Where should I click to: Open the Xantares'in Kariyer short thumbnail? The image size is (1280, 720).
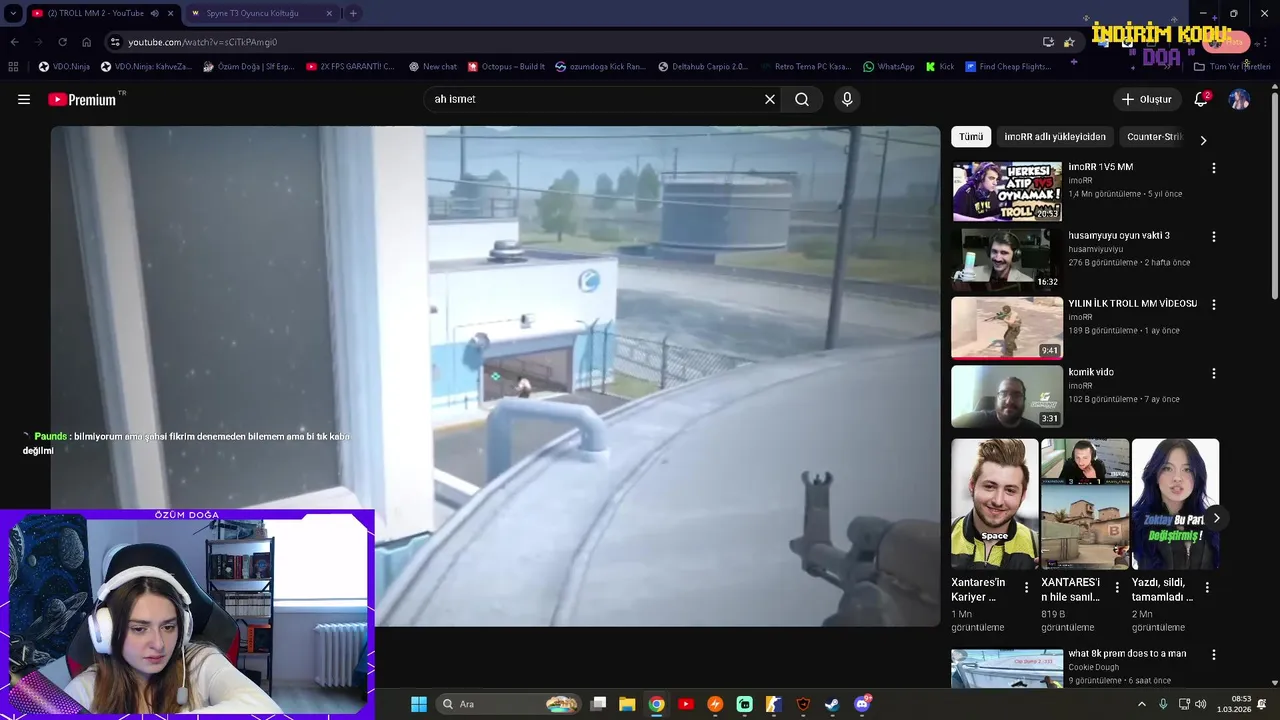pyautogui.click(x=995, y=504)
